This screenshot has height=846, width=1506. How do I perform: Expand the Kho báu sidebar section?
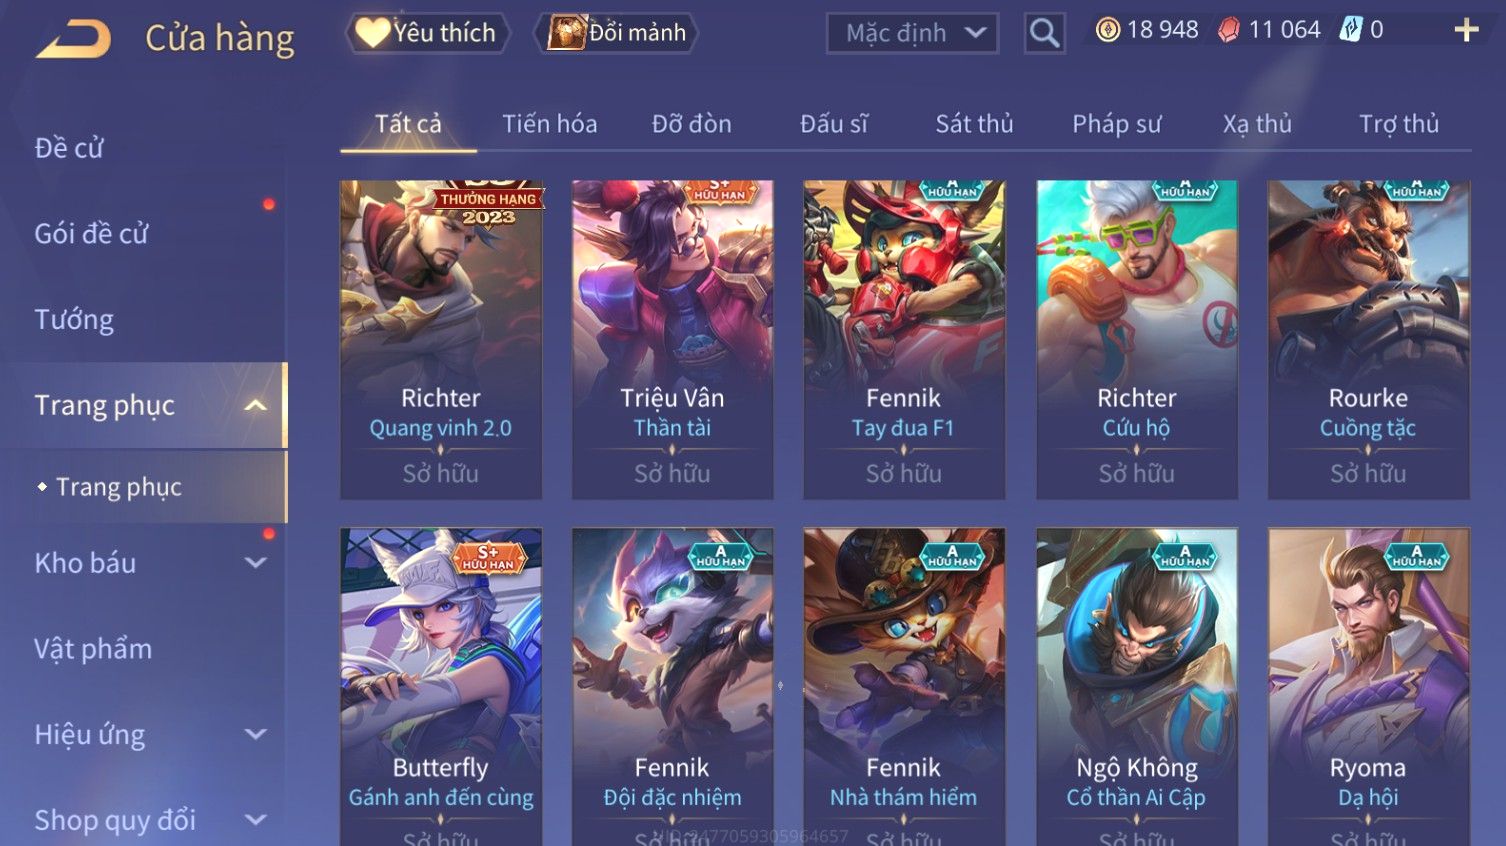pos(256,563)
